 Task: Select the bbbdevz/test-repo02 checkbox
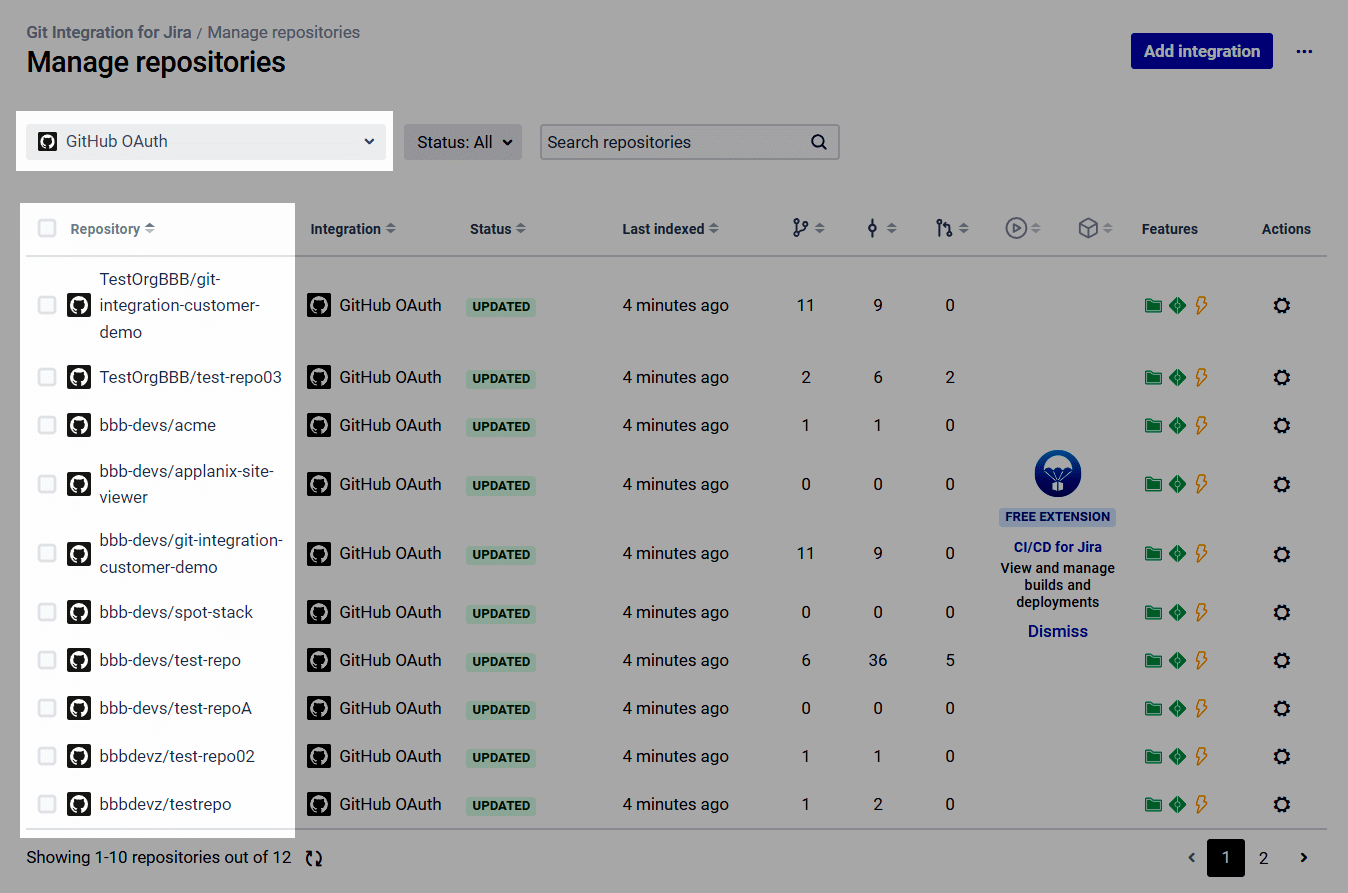[47, 756]
